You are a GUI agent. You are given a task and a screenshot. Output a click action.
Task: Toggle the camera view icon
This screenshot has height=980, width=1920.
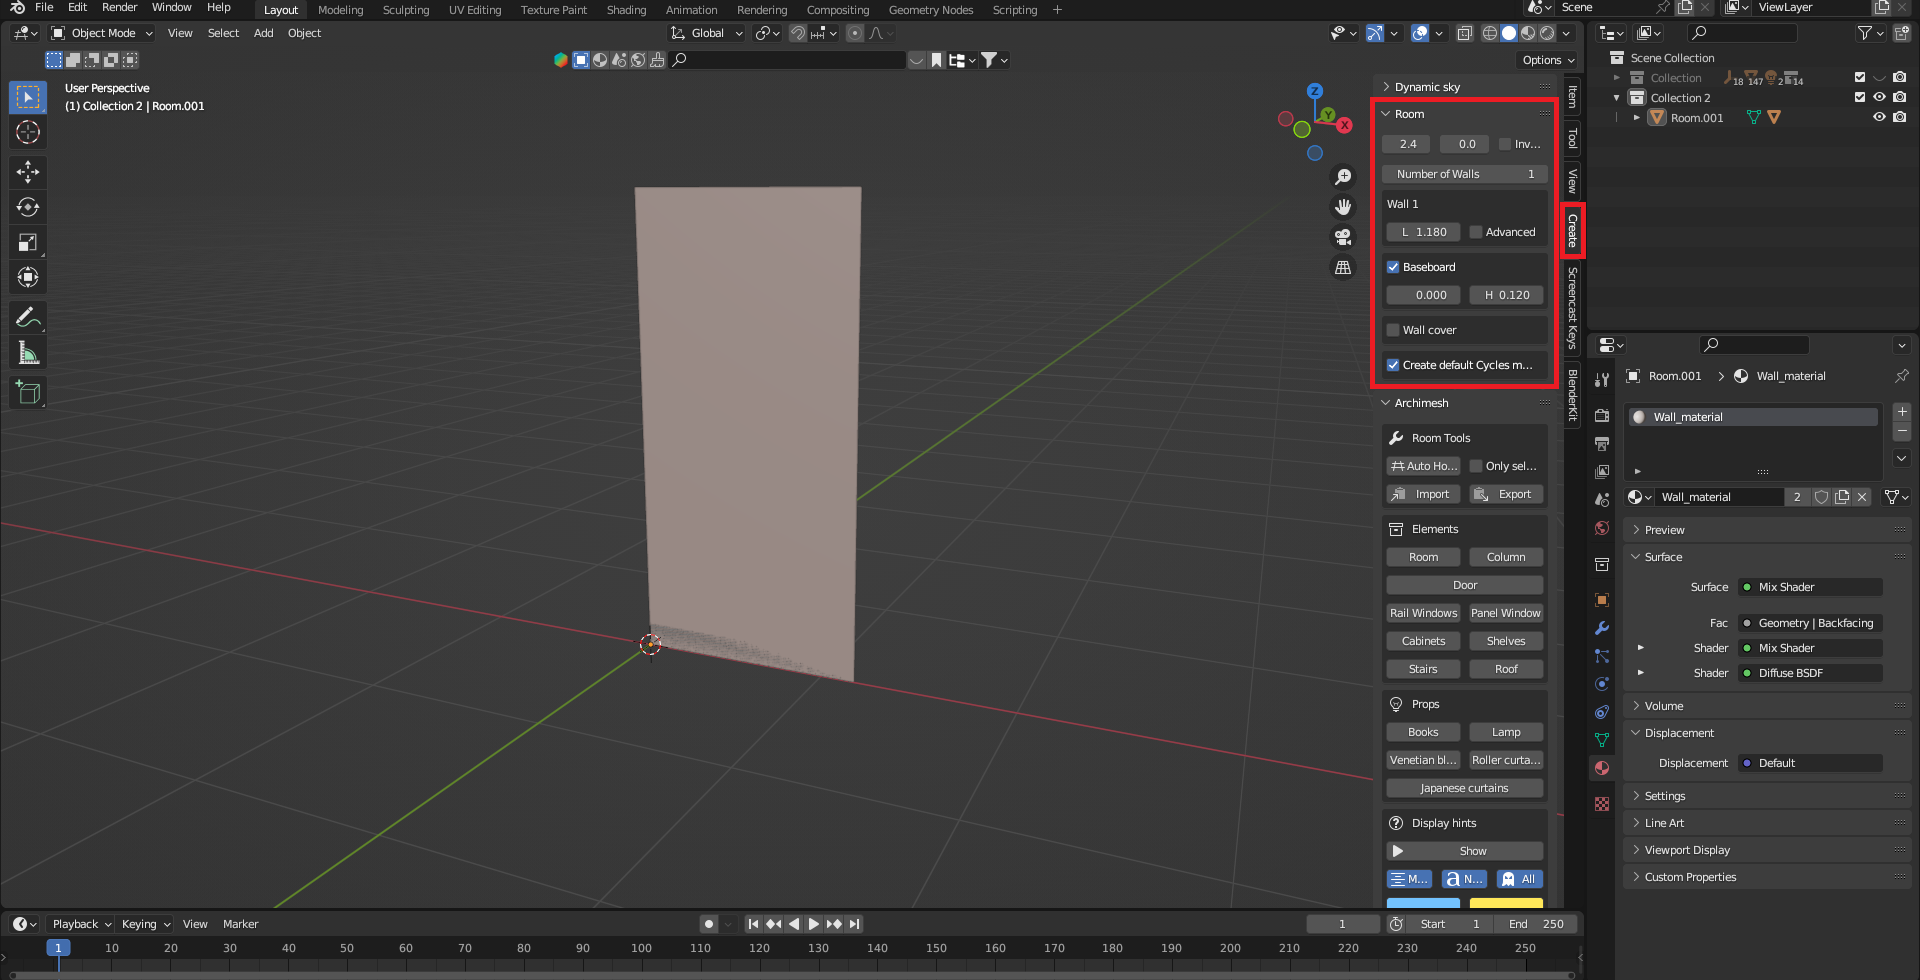click(x=1343, y=237)
